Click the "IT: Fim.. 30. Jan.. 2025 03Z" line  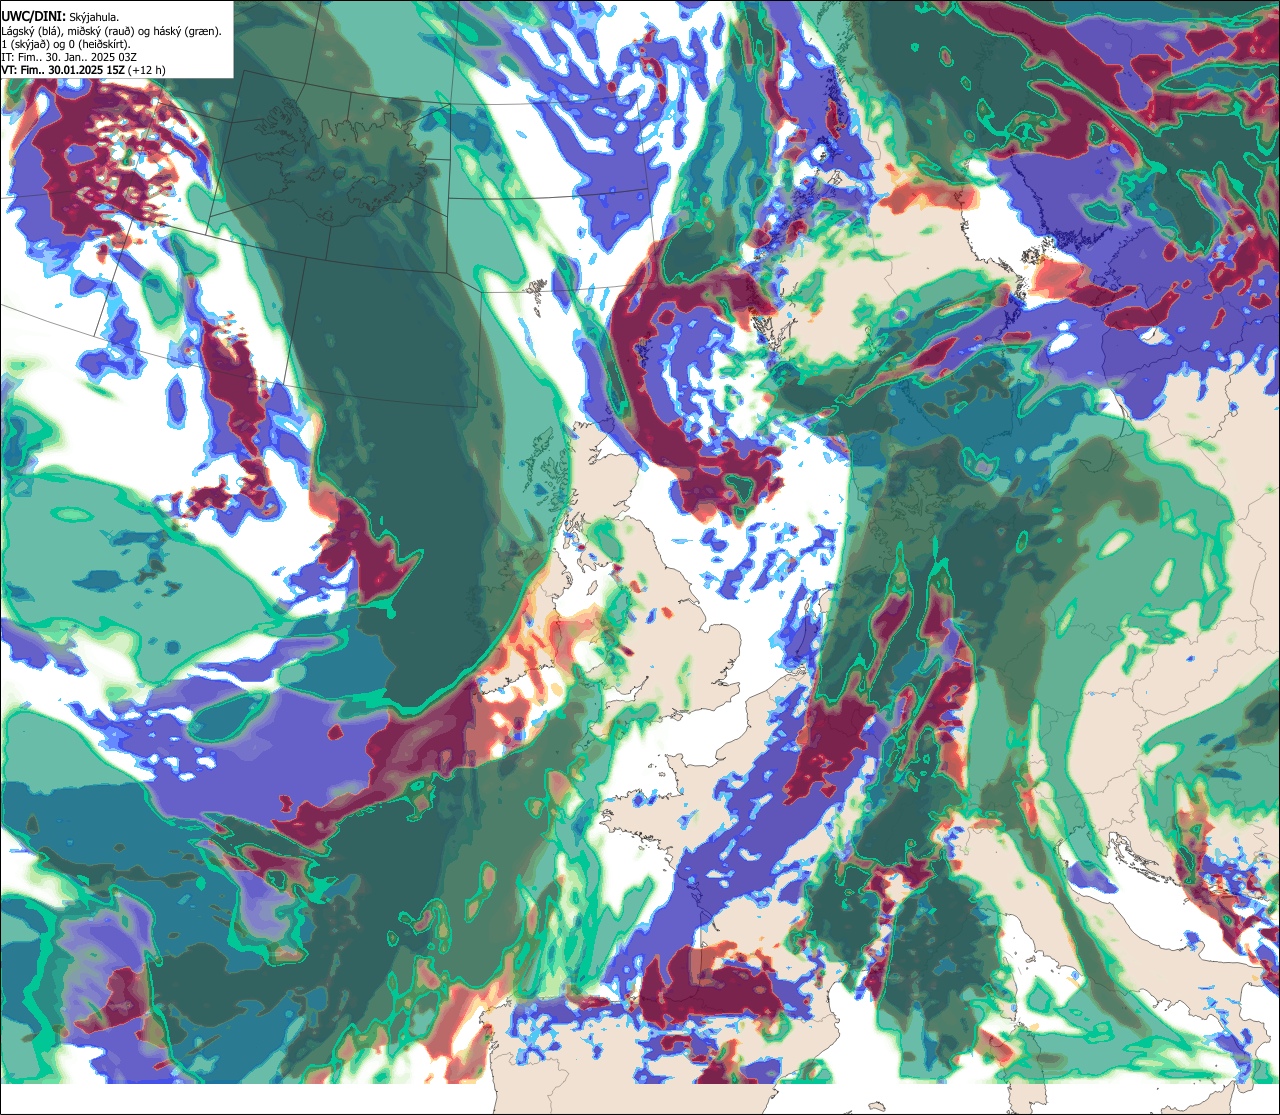(x=69, y=57)
